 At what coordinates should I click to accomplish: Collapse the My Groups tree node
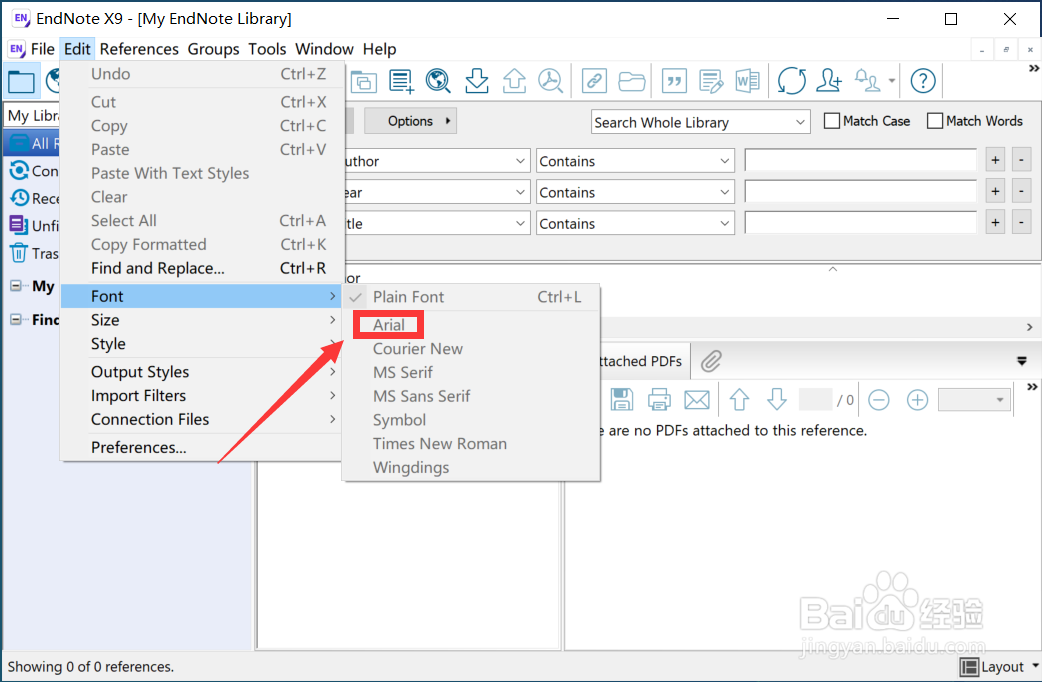point(15,286)
